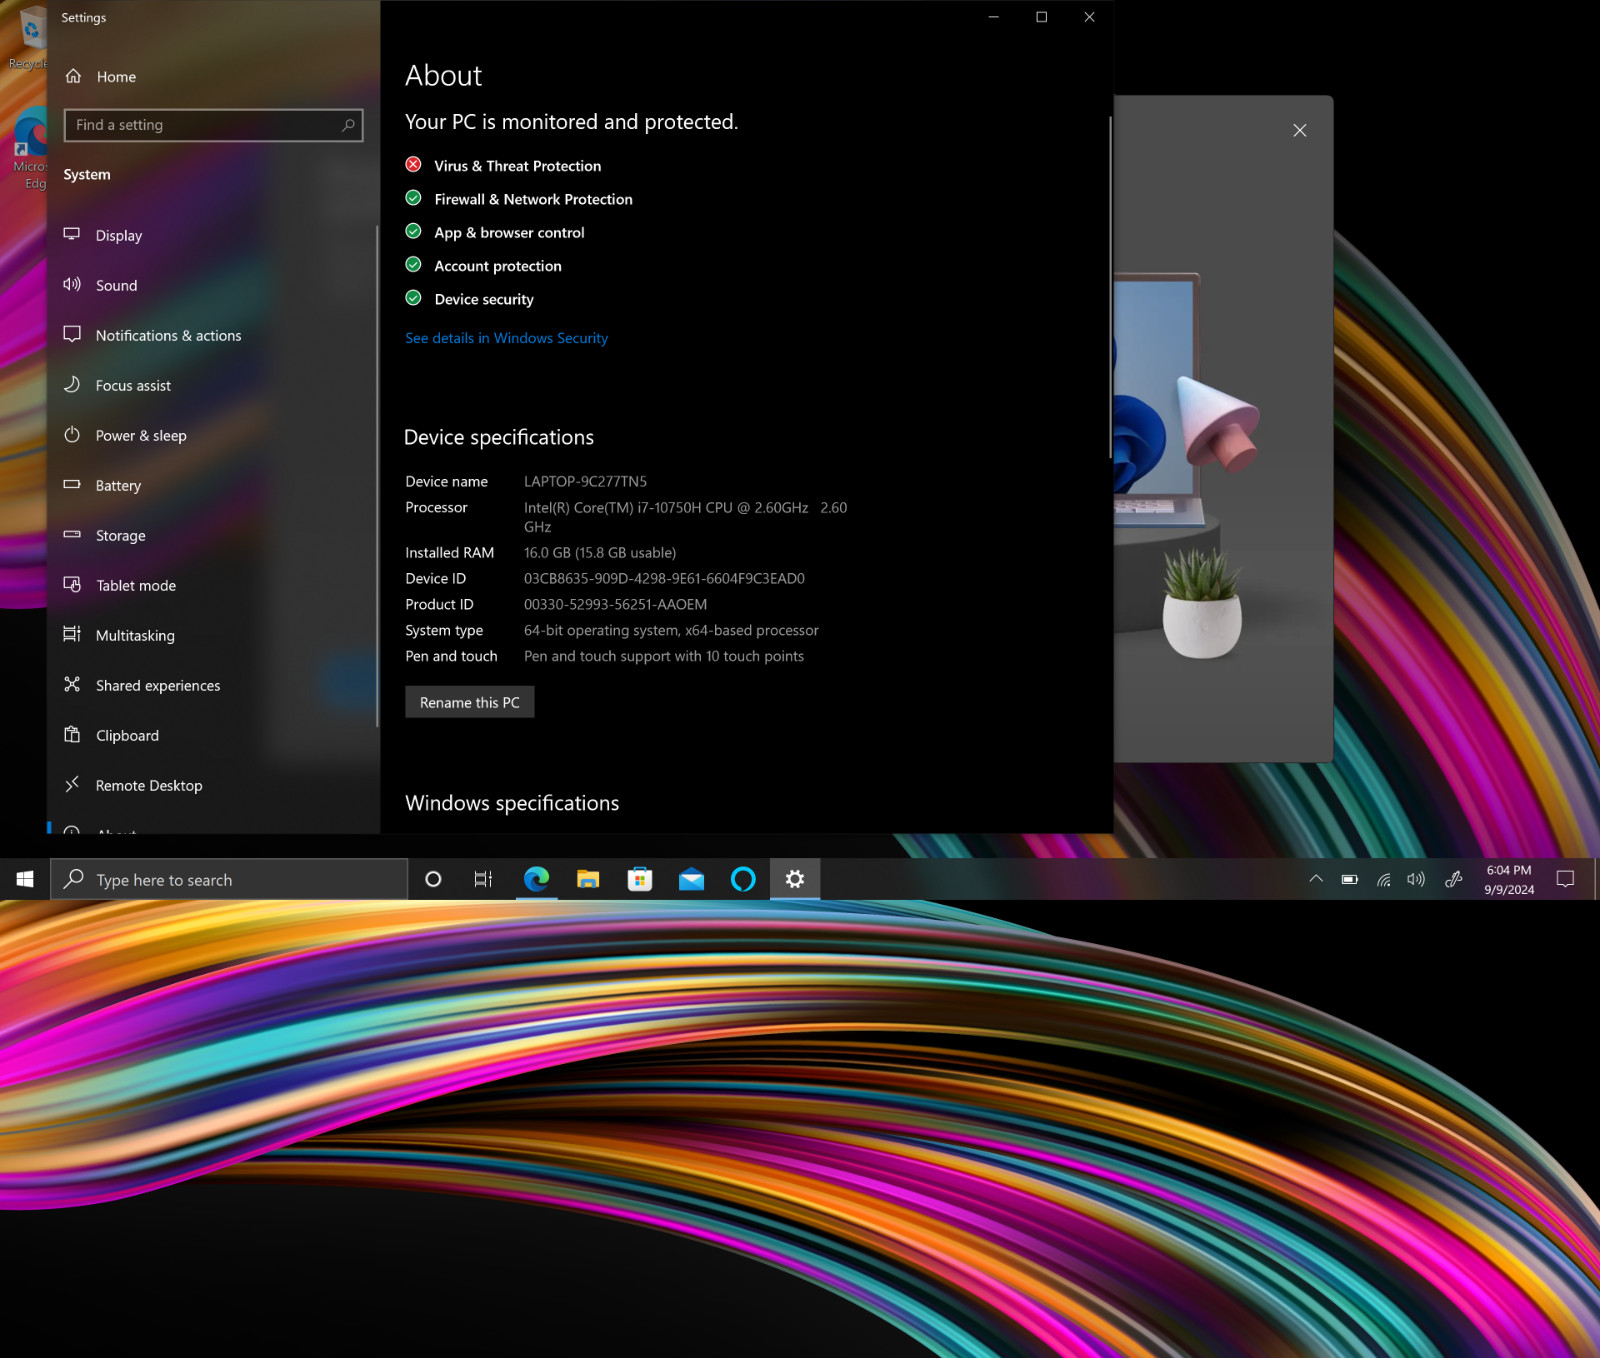The width and height of the screenshot is (1600, 1358).
Task: Click the Storage drive icon
Action: 72,535
